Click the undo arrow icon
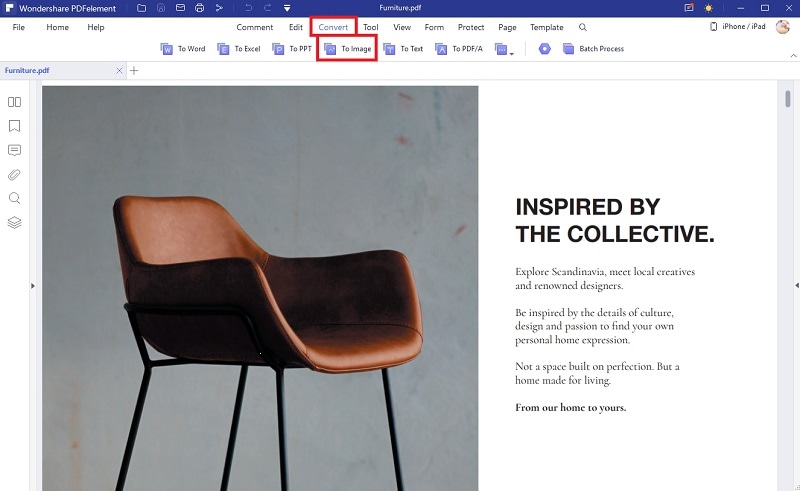The image size is (800, 491). 248,8
